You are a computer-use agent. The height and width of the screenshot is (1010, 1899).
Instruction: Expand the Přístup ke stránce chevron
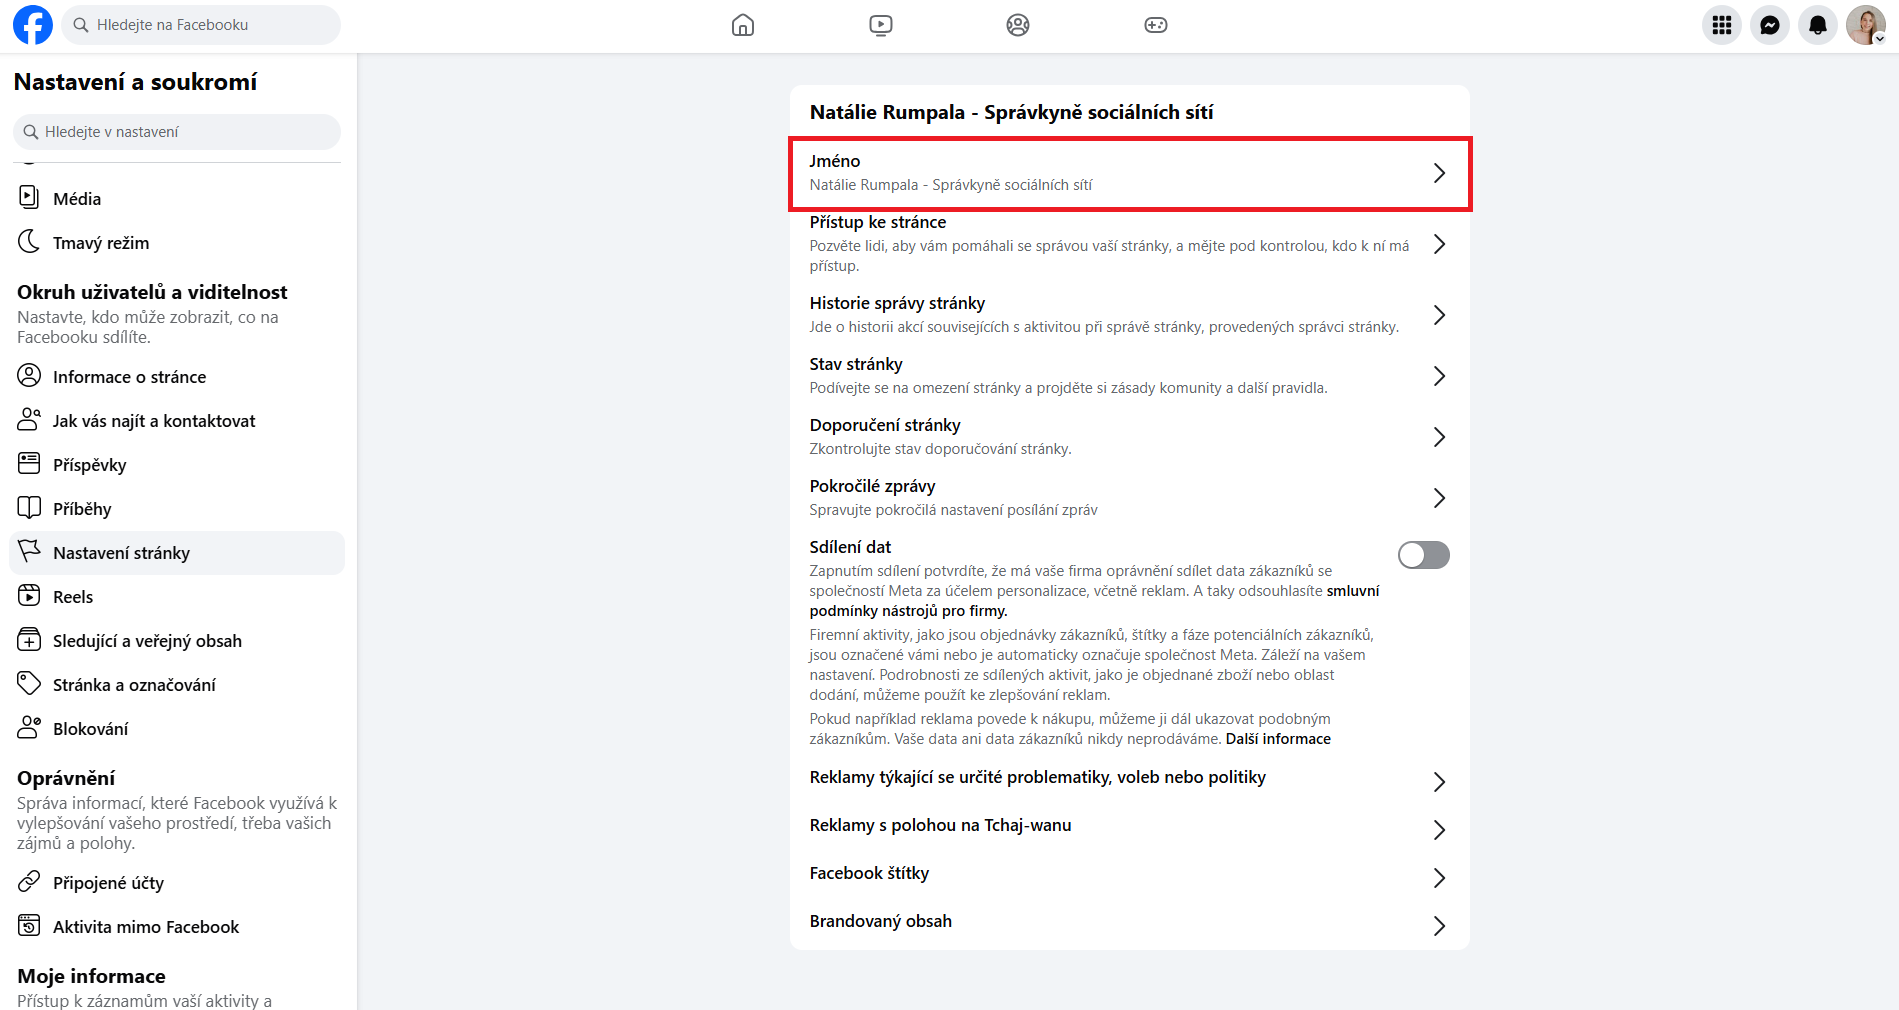click(1438, 244)
